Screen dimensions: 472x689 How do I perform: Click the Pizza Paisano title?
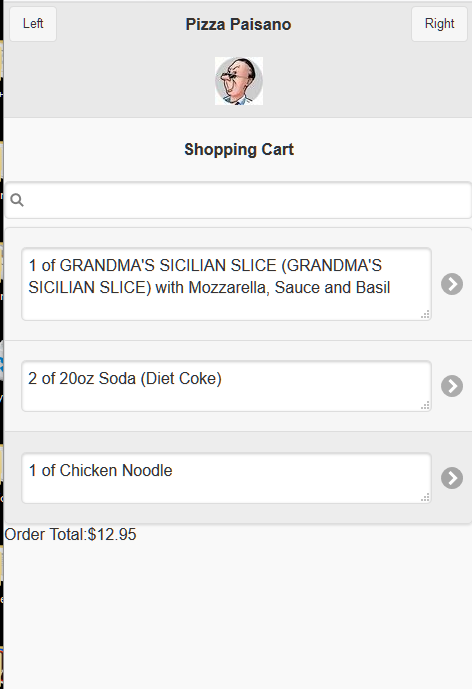tap(238, 24)
